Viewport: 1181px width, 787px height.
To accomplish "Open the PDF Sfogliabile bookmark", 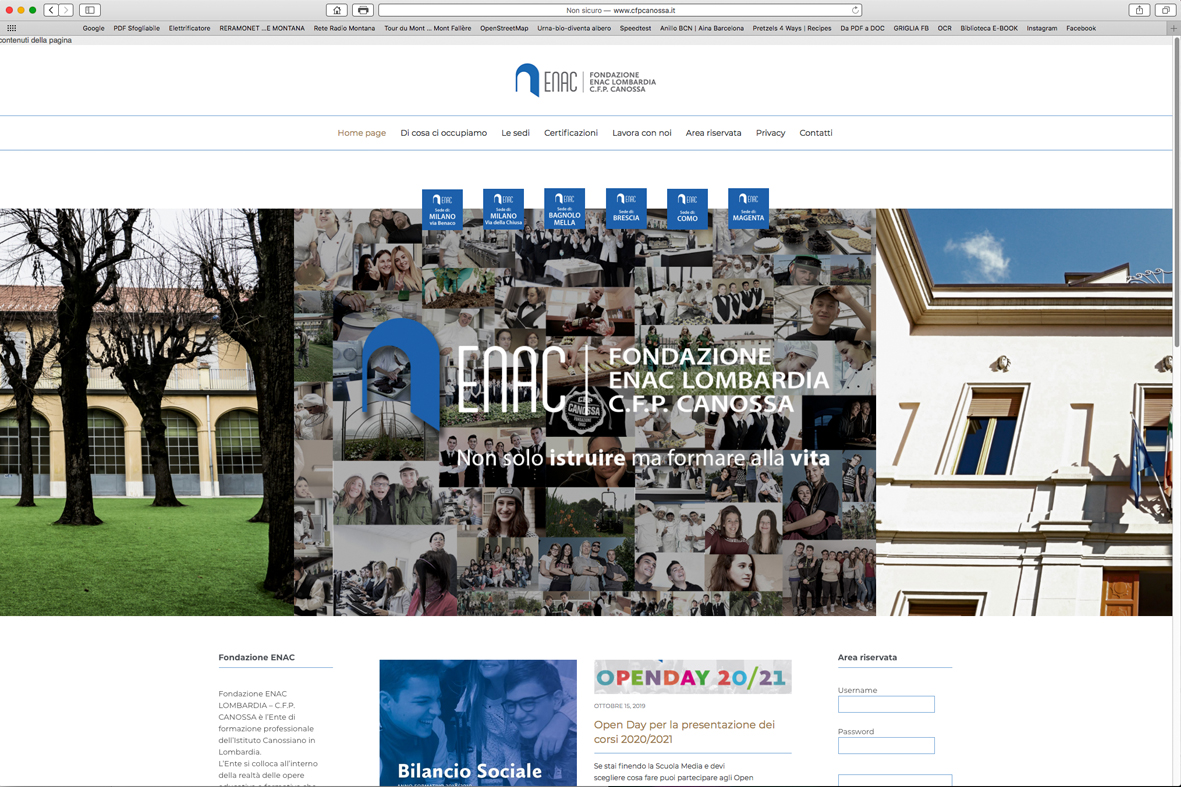I will click(136, 28).
